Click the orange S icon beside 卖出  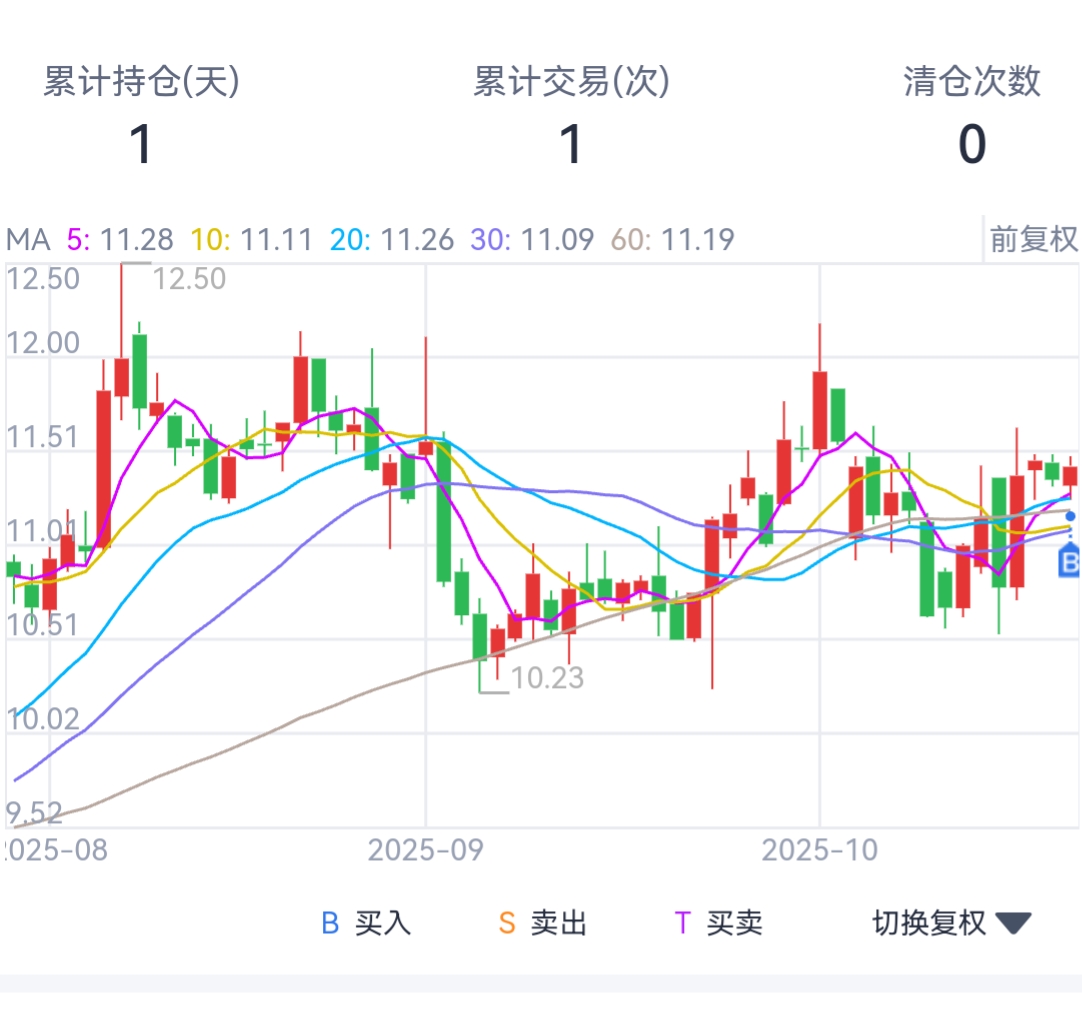(x=507, y=923)
